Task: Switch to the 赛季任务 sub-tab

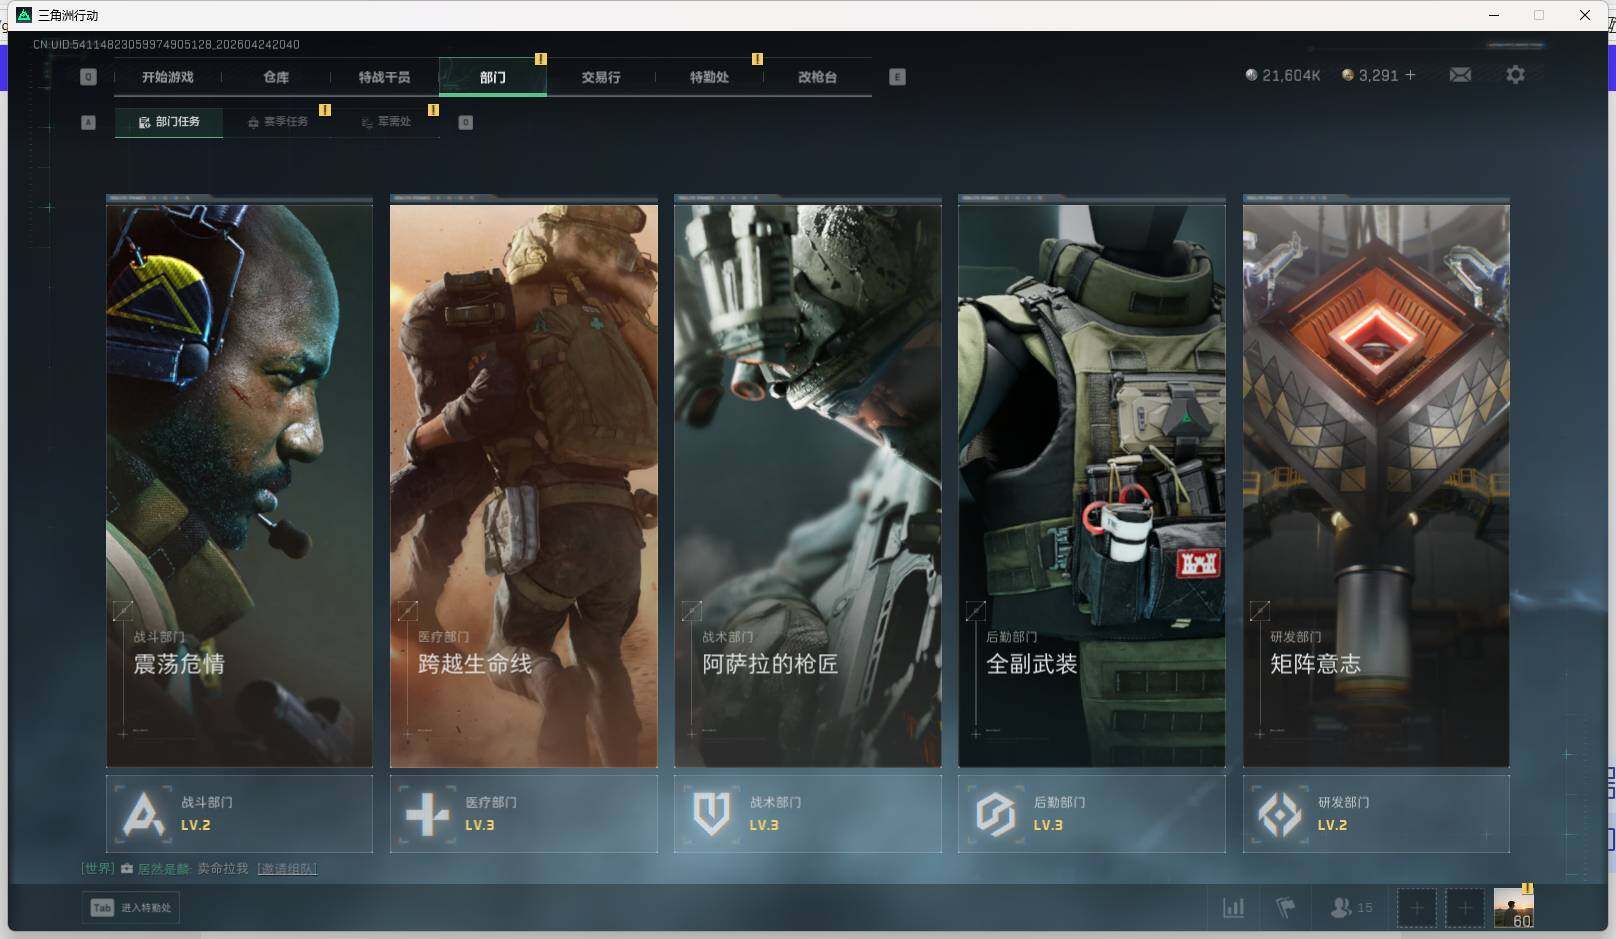Action: (278, 122)
